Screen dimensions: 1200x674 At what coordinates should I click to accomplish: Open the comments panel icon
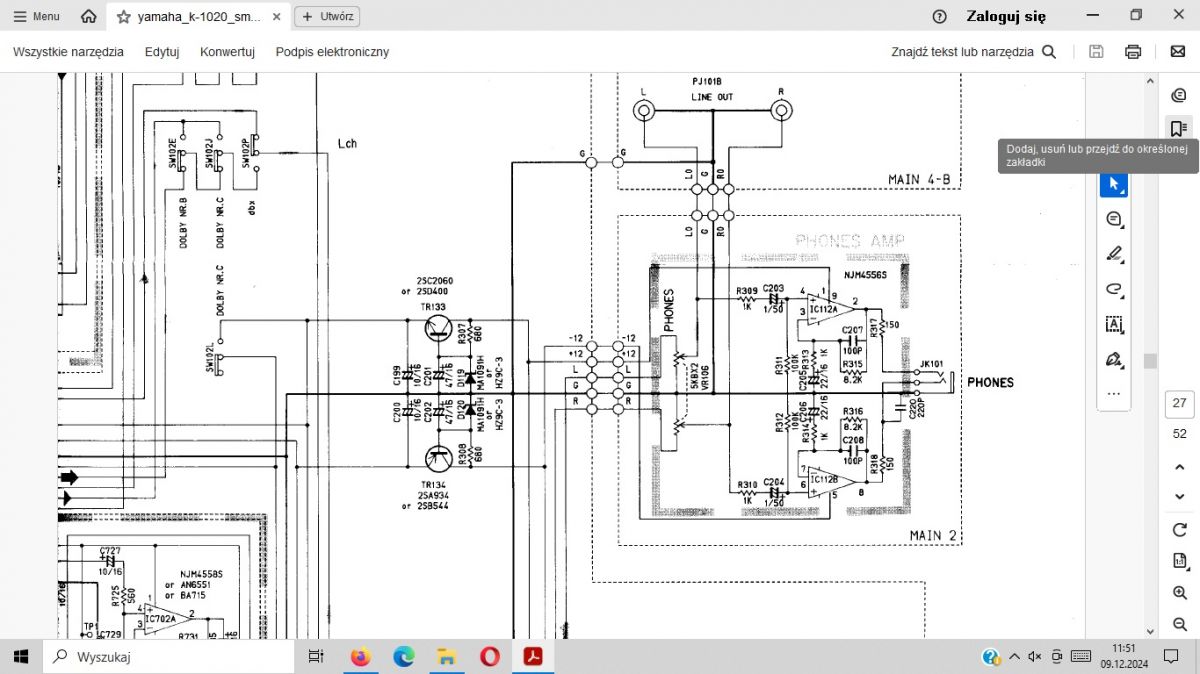point(1178,96)
